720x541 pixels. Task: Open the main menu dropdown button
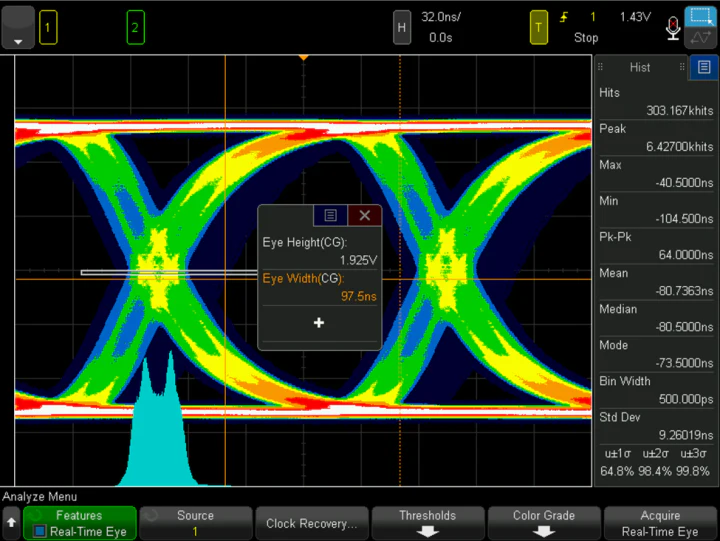(x=18, y=28)
